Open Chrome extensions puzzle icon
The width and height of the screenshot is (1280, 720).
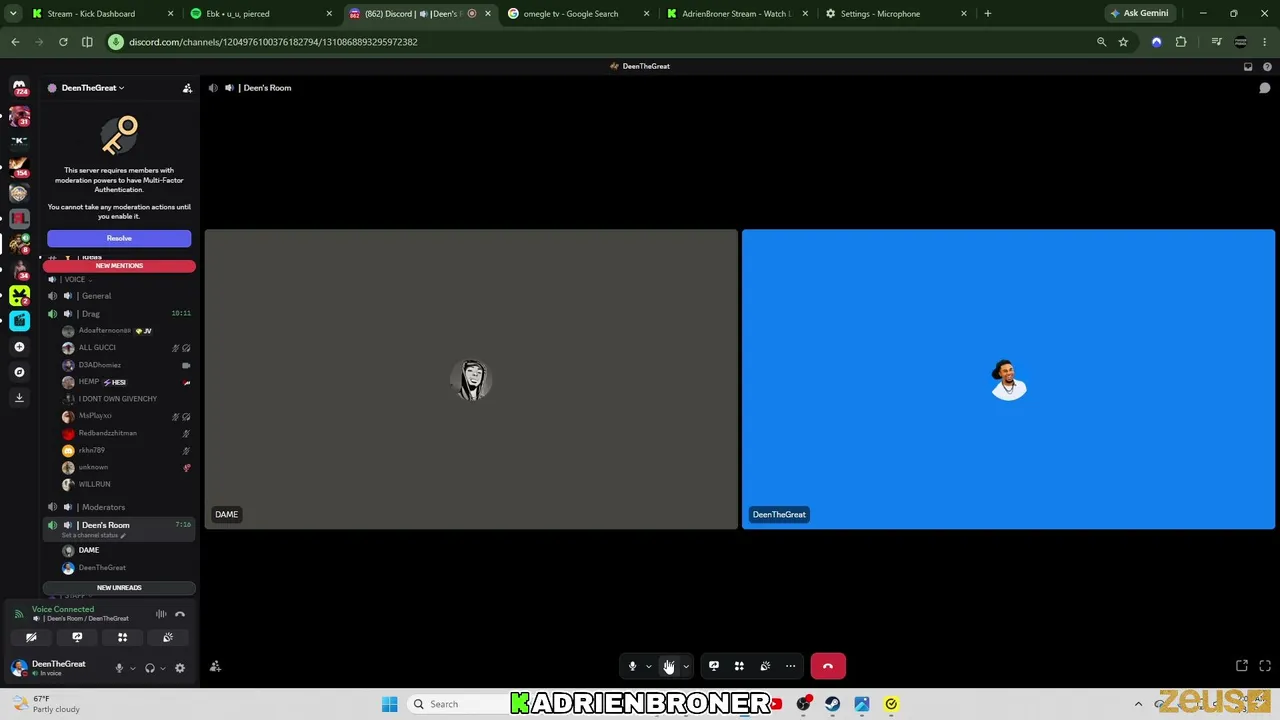tap(1181, 42)
